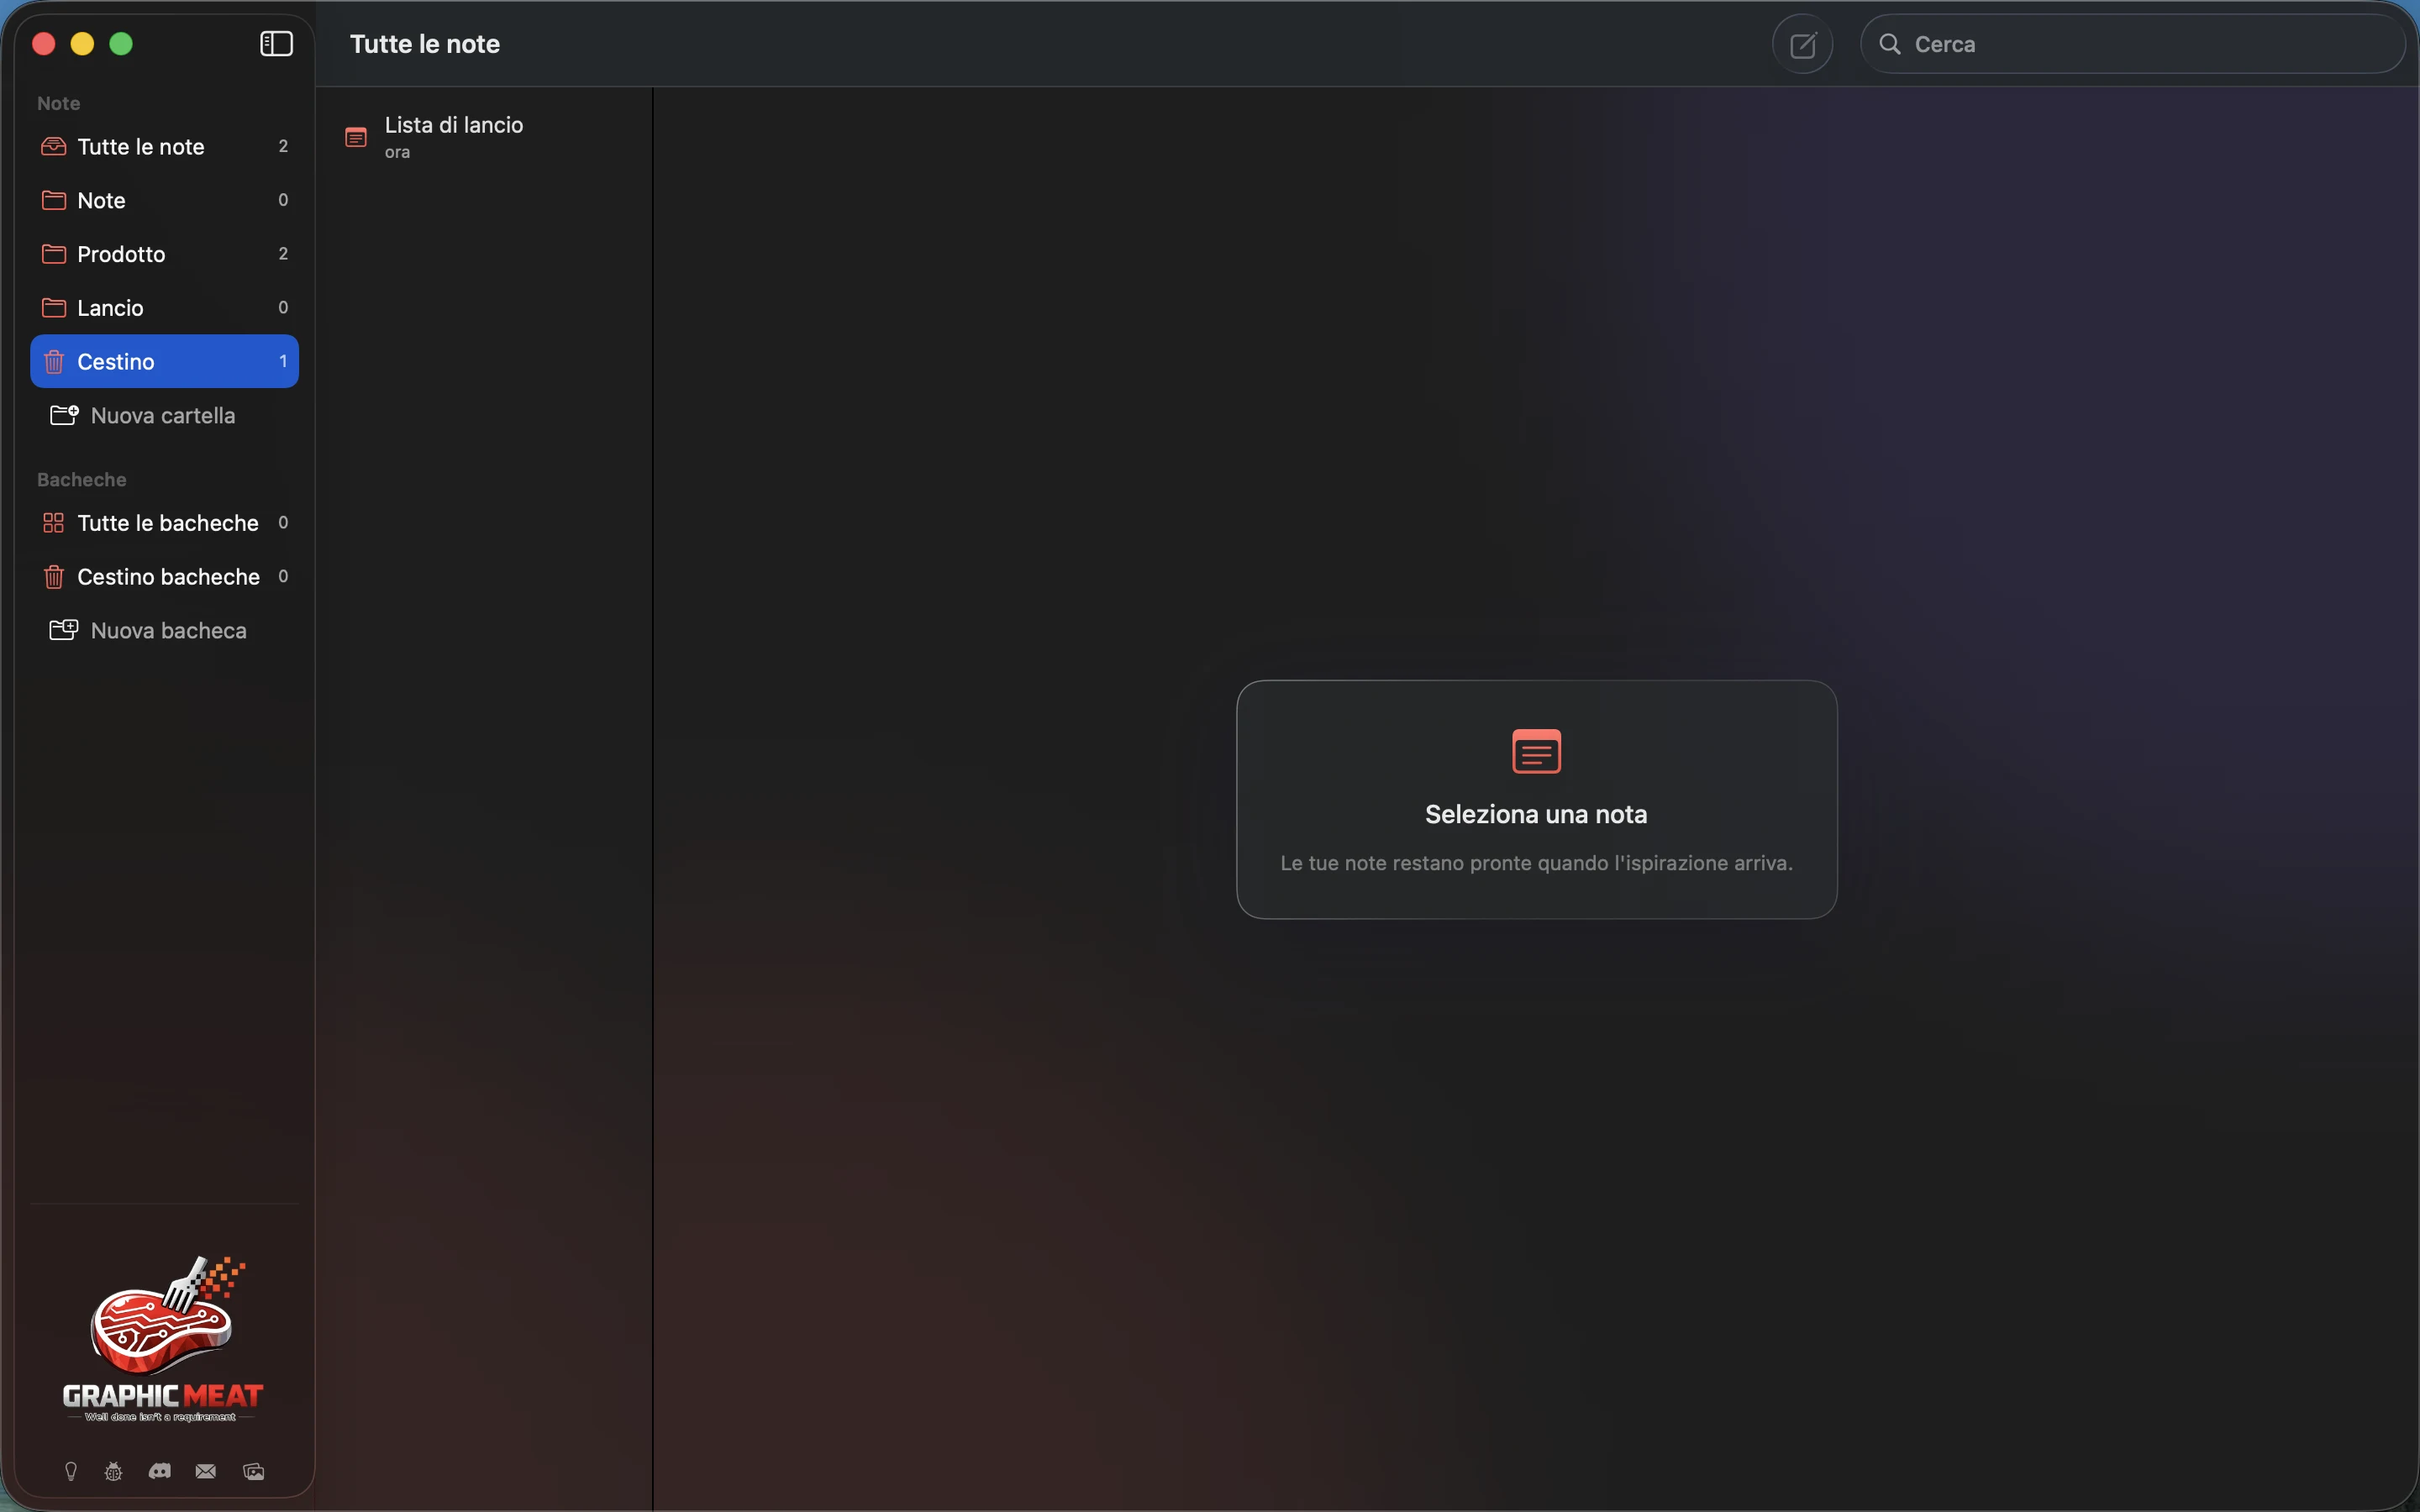Open the Discord community icon
Image resolution: width=2420 pixels, height=1512 pixels.
tap(160, 1471)
